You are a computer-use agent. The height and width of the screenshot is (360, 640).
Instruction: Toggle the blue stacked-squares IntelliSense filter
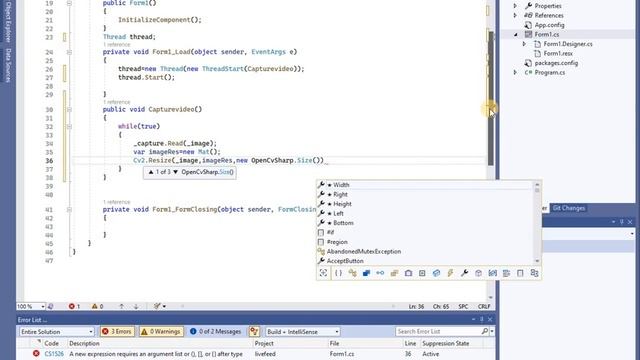tap(366, 273)
